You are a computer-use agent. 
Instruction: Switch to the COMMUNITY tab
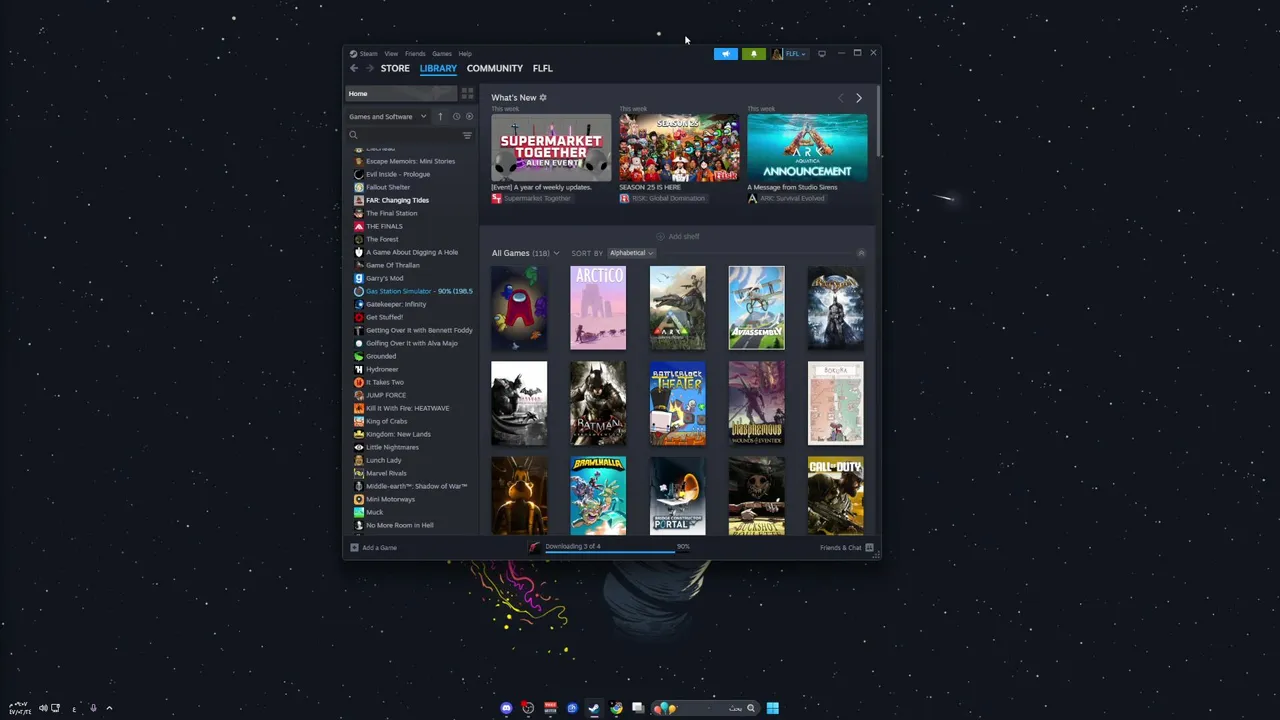click(495, 68)
